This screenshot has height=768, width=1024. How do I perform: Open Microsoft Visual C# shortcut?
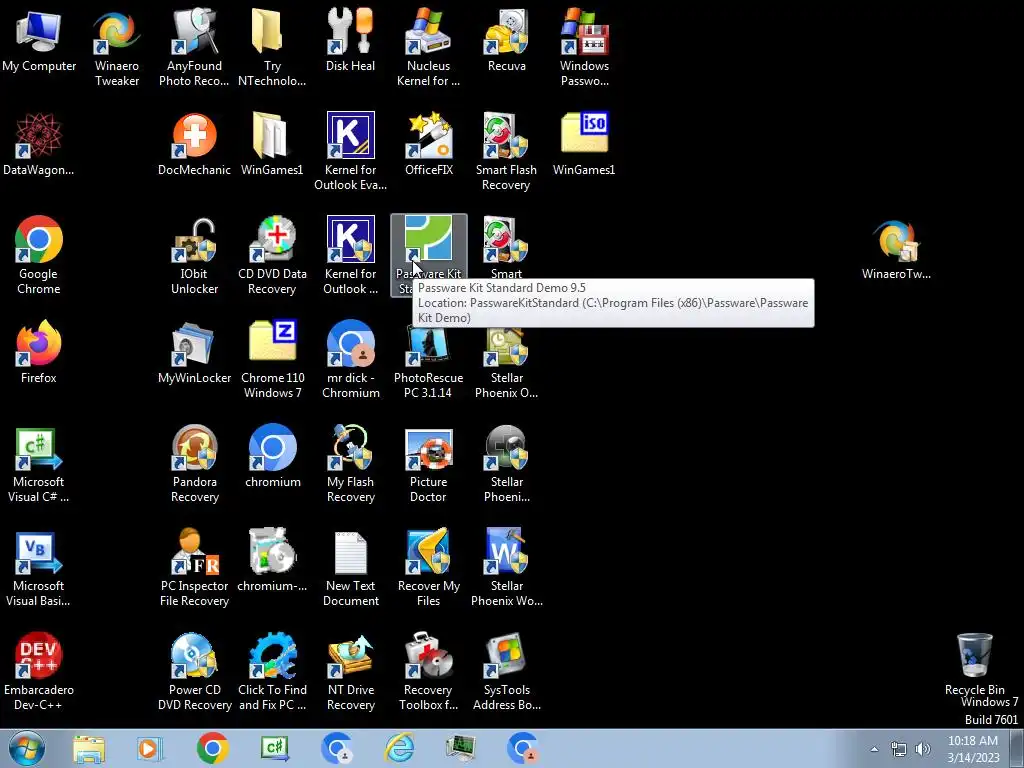point(39,464)
